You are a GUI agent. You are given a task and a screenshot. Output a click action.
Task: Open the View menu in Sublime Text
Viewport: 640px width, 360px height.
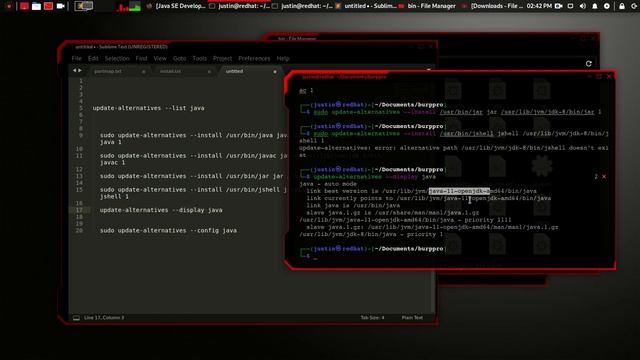[160, 58]
